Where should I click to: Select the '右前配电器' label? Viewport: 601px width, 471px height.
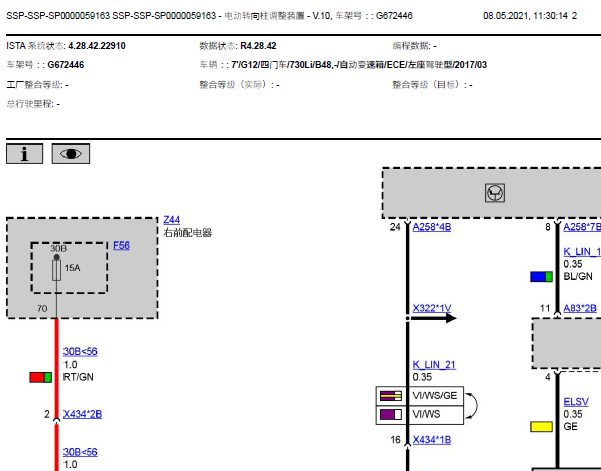pyautogui.click(x=188, y=233)
